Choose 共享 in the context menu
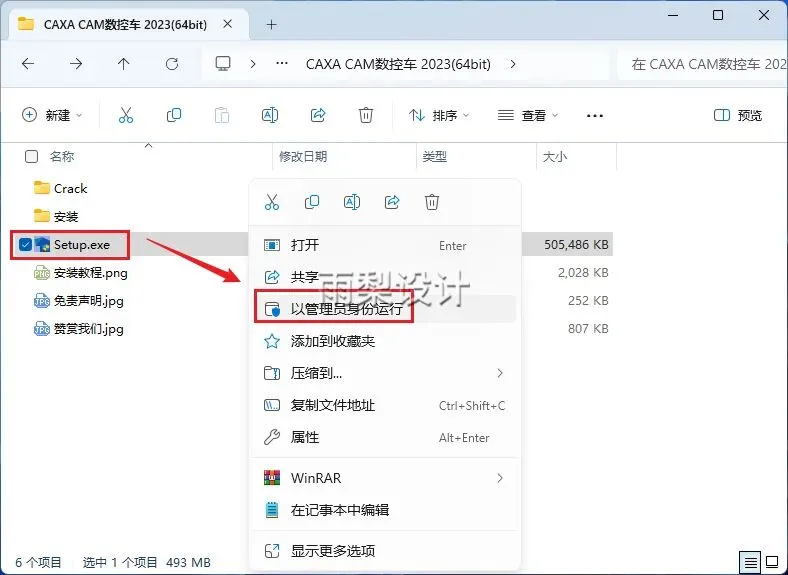 [385, 276]
